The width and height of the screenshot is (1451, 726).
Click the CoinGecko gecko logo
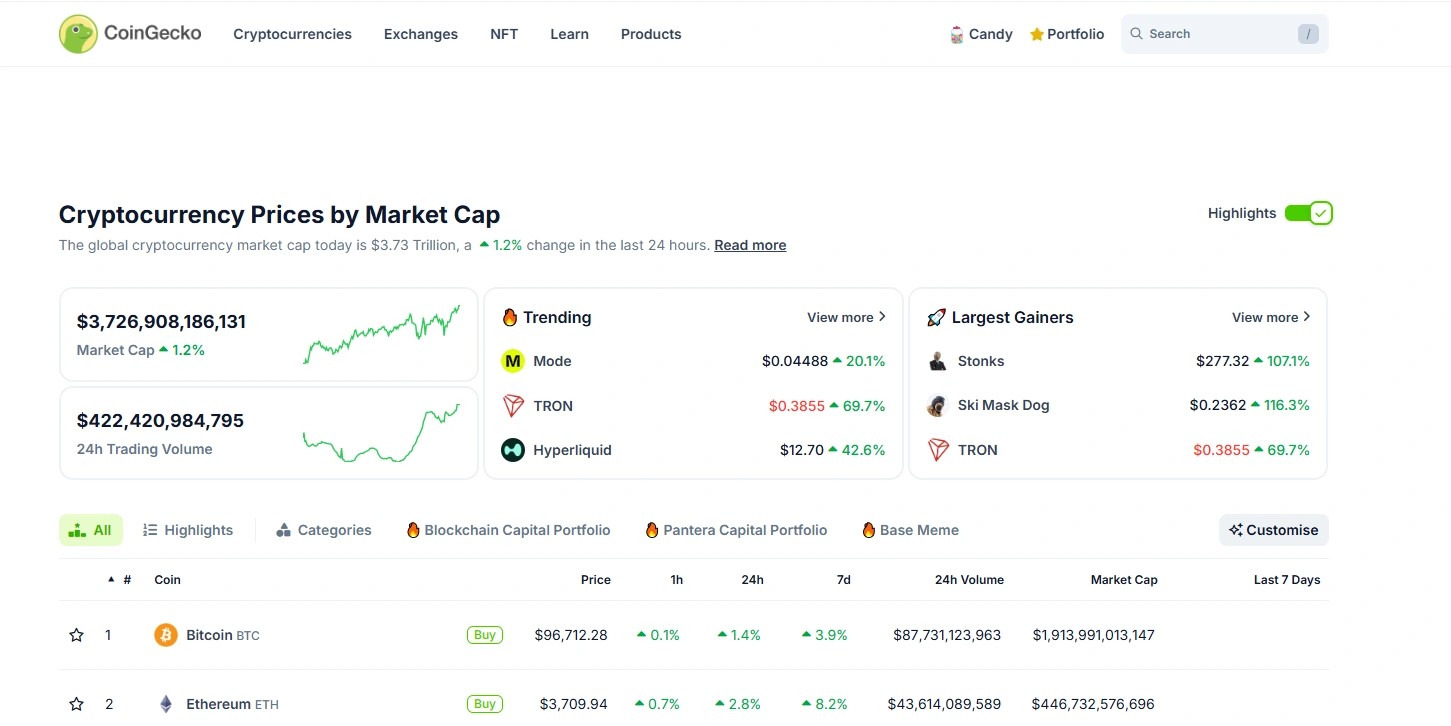click(x=78, y=34)
